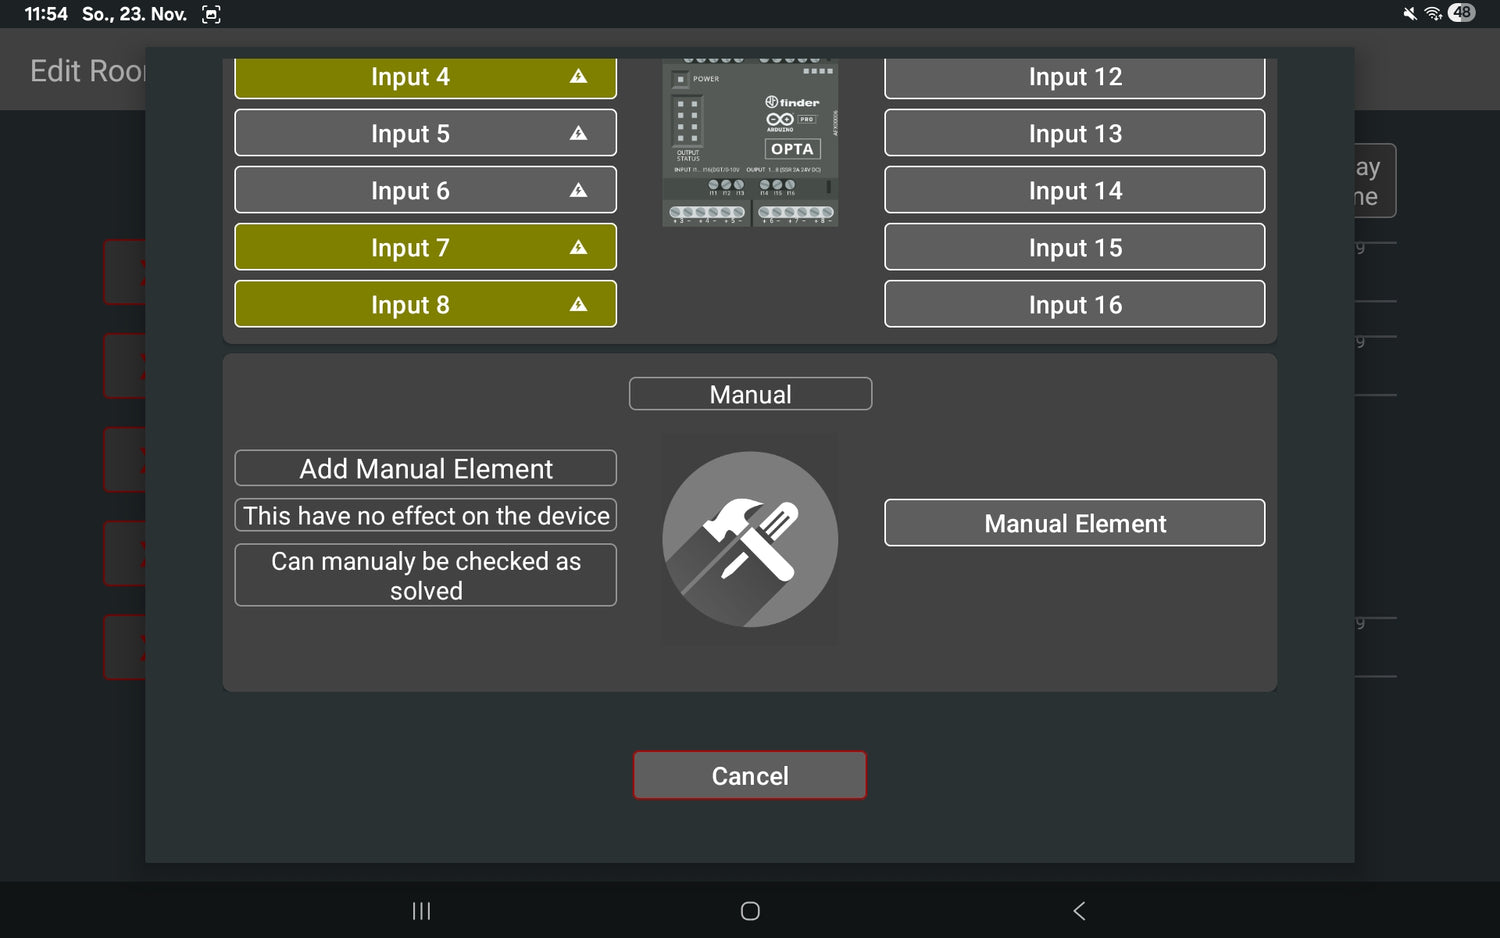Tap the Add Manual Element label
Viewport: 1500px width, 938px height.
tap(425, 468)
